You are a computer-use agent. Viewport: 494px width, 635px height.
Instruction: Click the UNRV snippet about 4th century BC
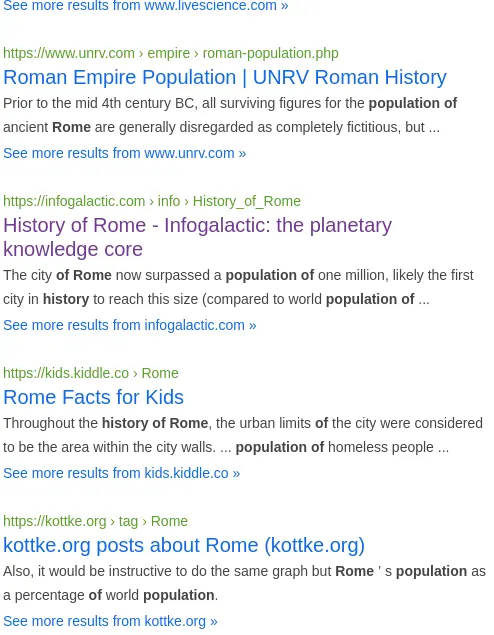230,115
